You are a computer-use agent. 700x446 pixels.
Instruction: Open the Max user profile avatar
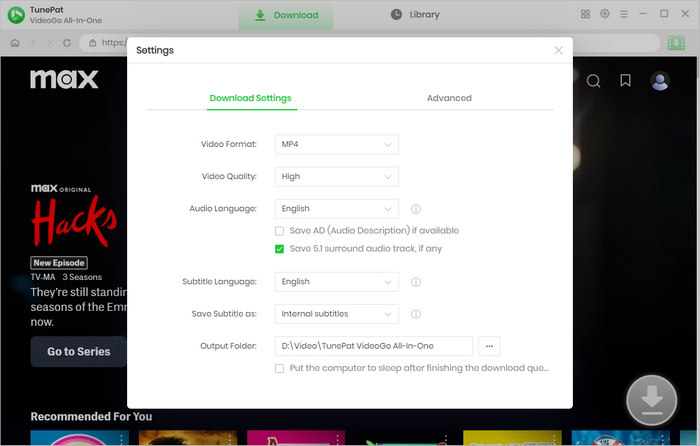click(660, 81)
